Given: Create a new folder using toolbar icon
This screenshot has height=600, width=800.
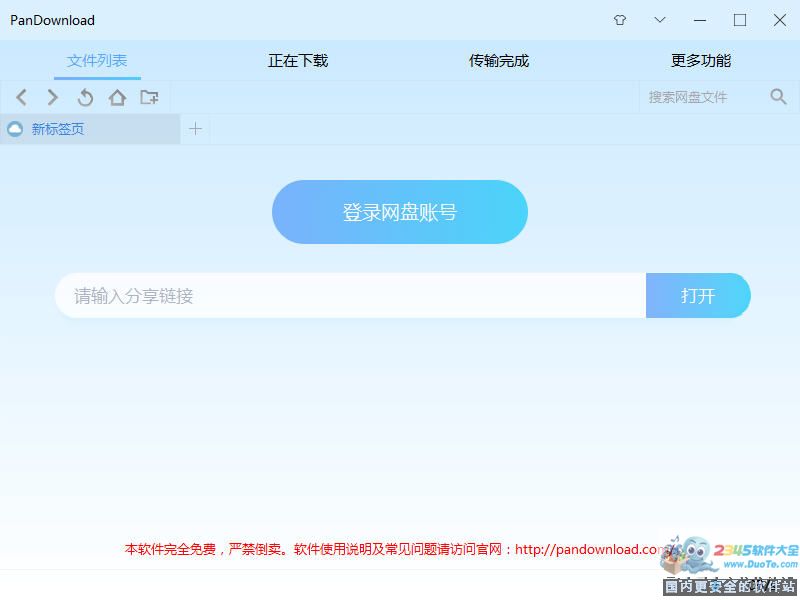Looking at the screenshot, I should click(x=149, y=97).
